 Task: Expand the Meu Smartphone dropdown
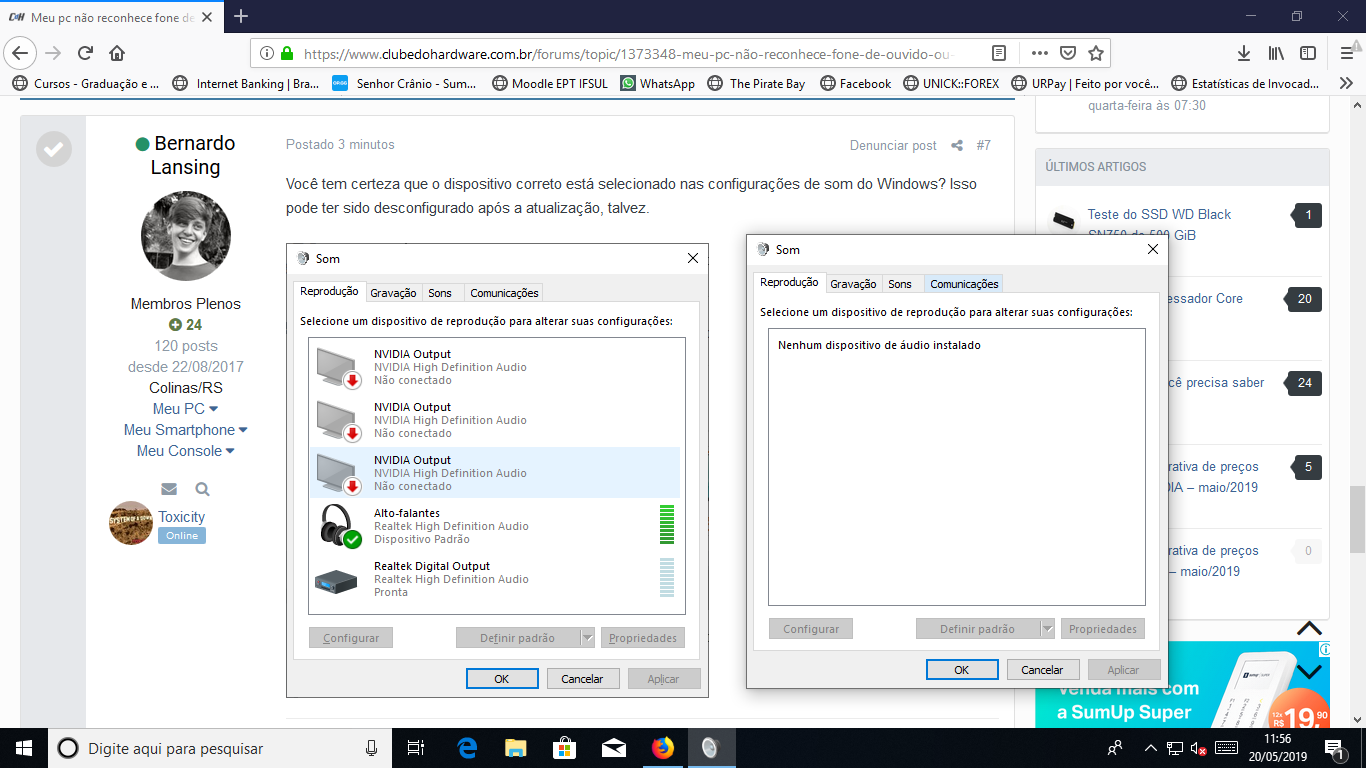pyautogui.click(x=186, y=430)
